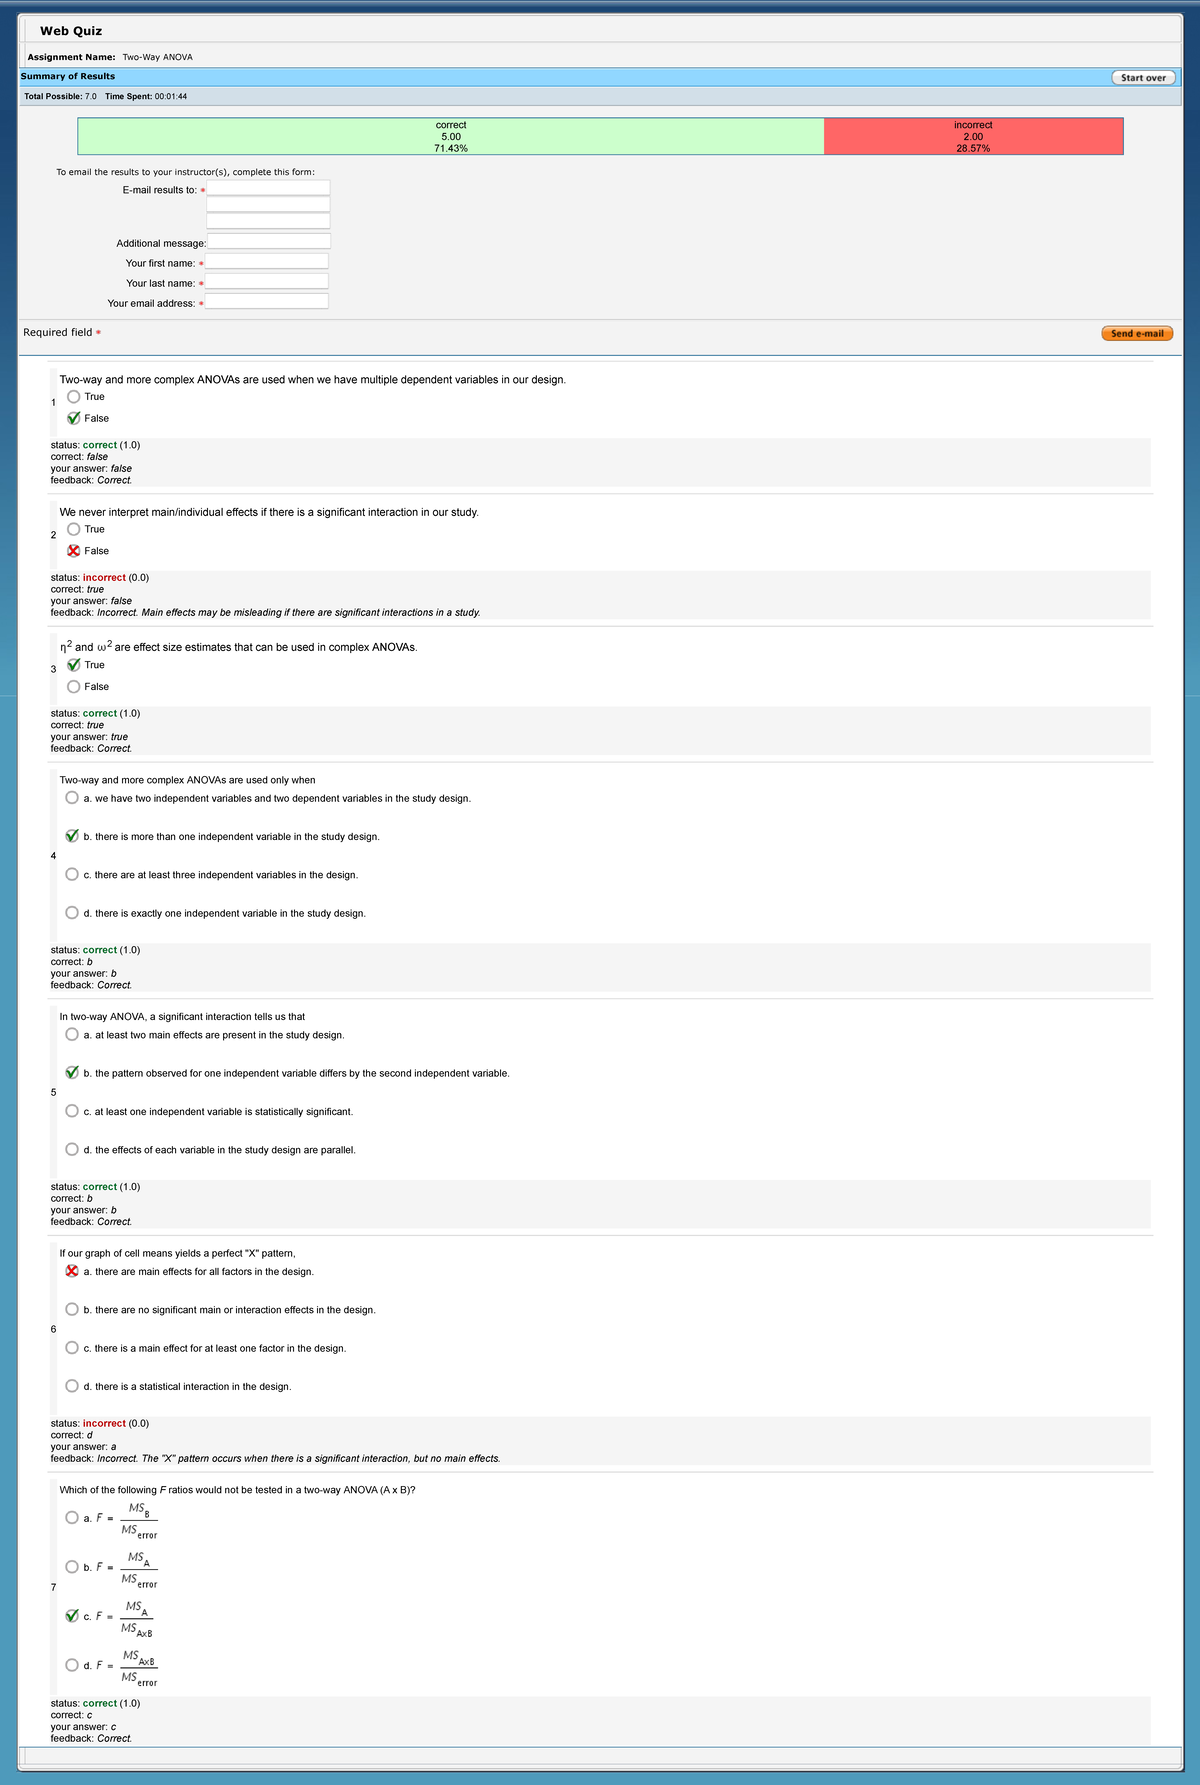Select True for question 1 about dependent variables
This screenshot has height=1785, width=1200.
pyautogui.click(x=74, y=397)
